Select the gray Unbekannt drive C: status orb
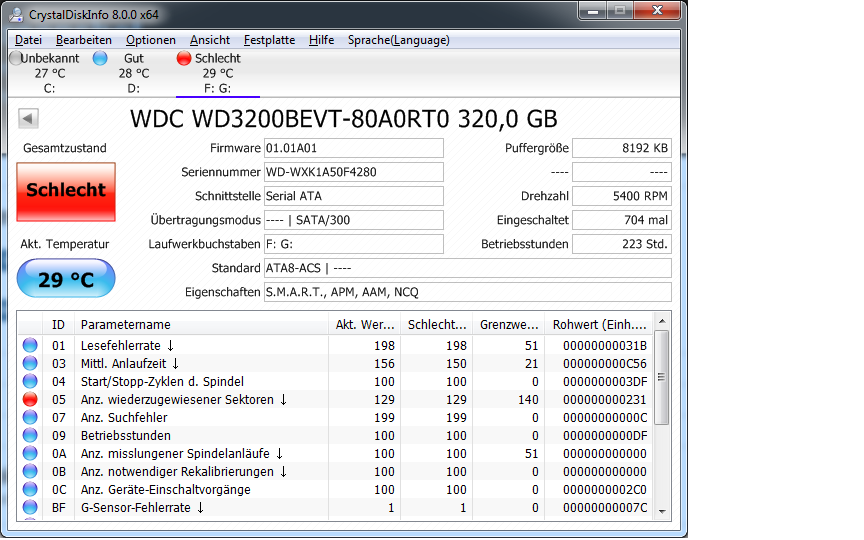This screenshot has height=540, width=864. point(15,58)
